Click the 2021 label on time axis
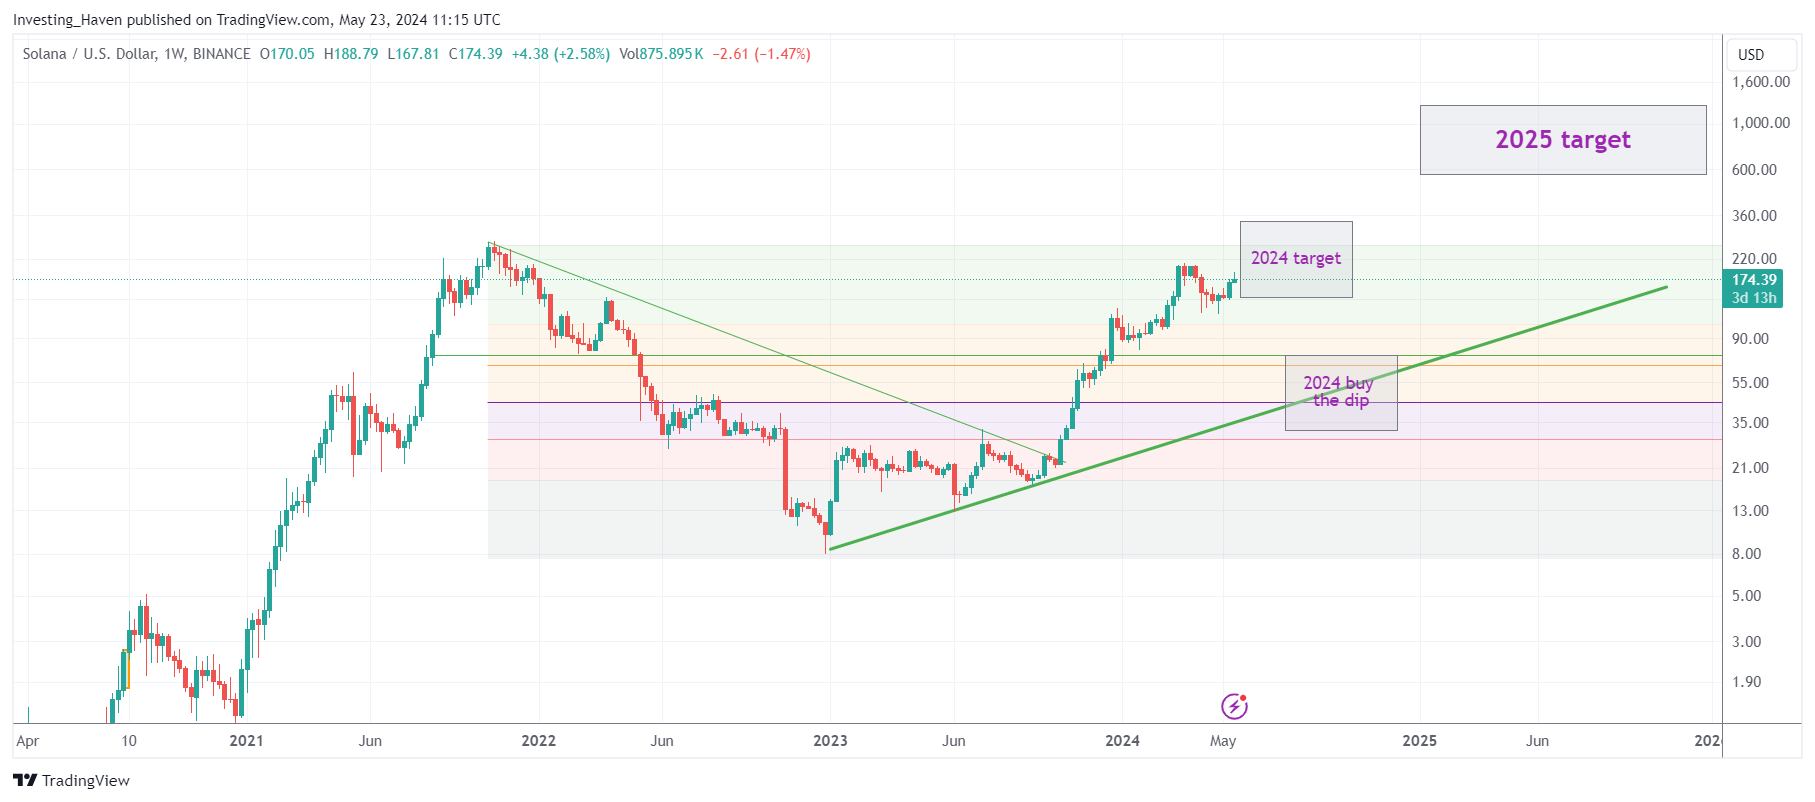The height and width of the screenshot is (802, 1815). [x=246, y=741]
